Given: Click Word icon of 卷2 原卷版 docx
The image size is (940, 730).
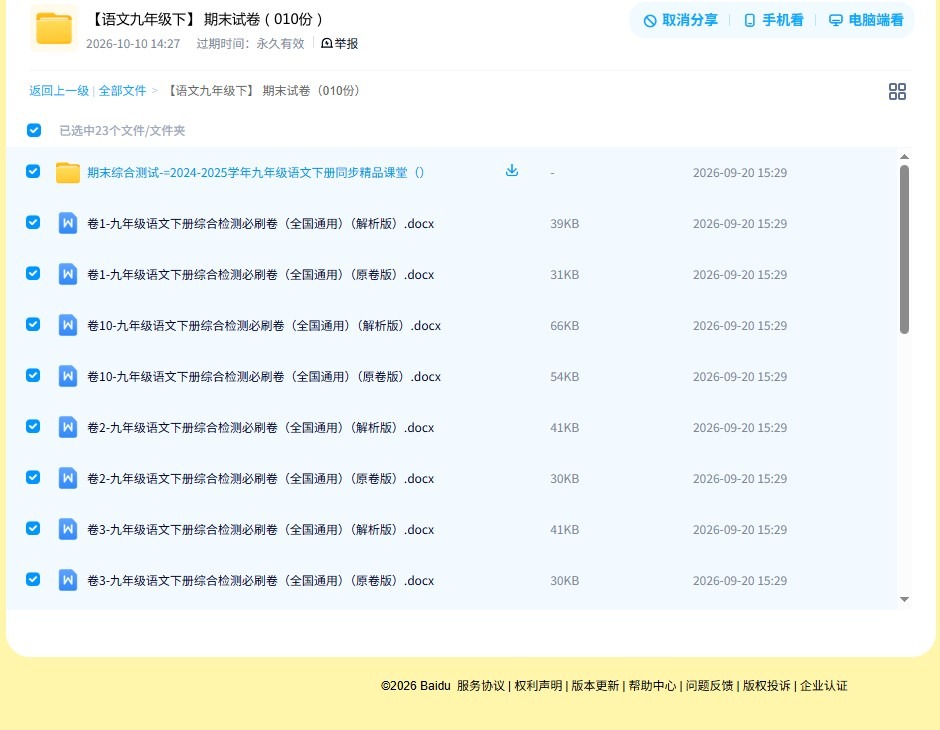Looking at the screenshot, I should [x=68, y=478].
